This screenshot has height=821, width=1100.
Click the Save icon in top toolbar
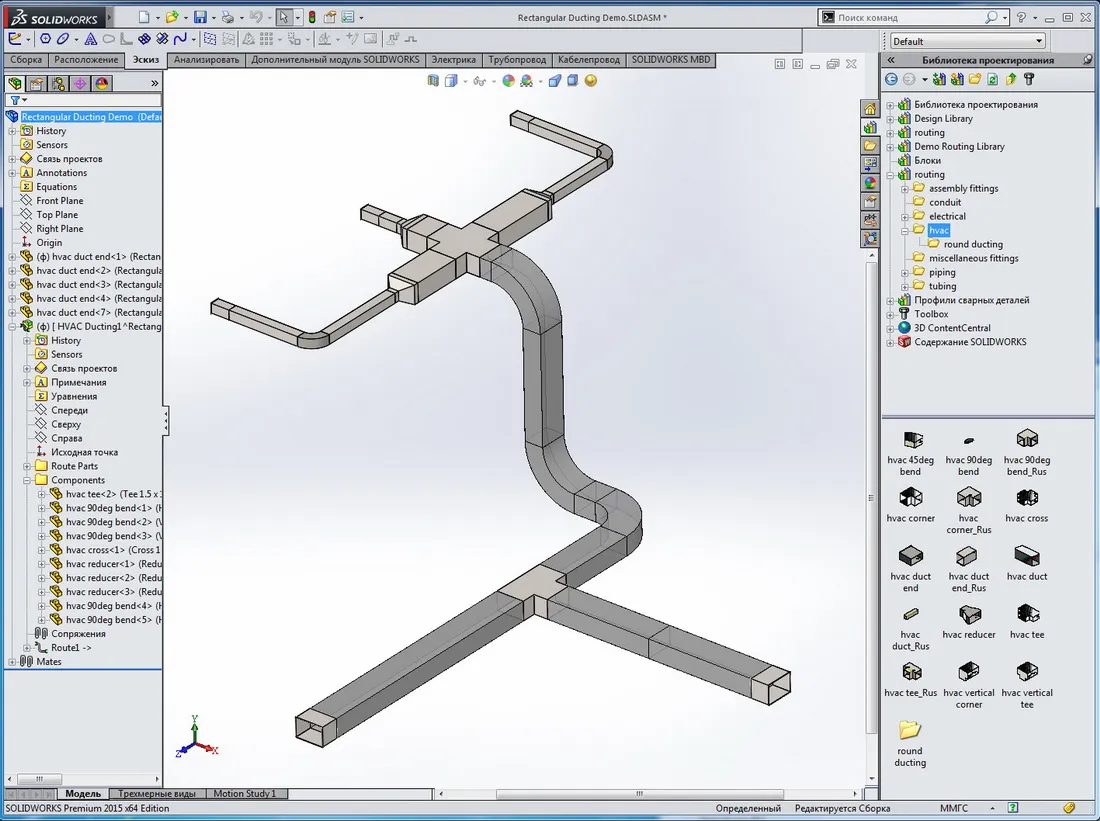[200, 18]
